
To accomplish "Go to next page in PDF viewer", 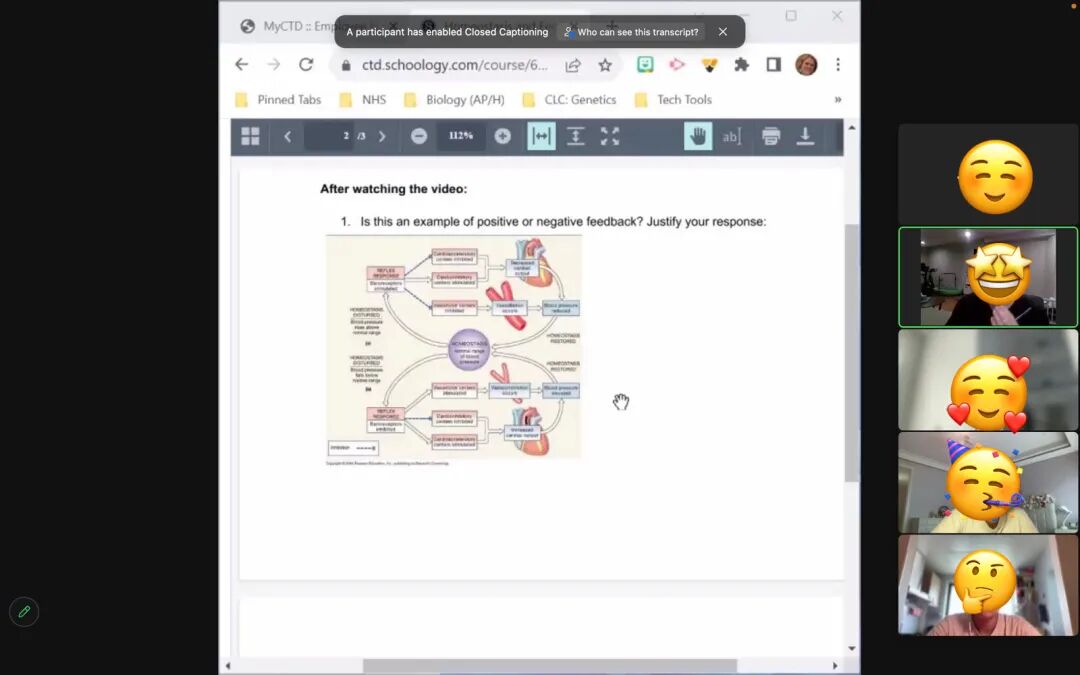I will click(x=382, y=136).
